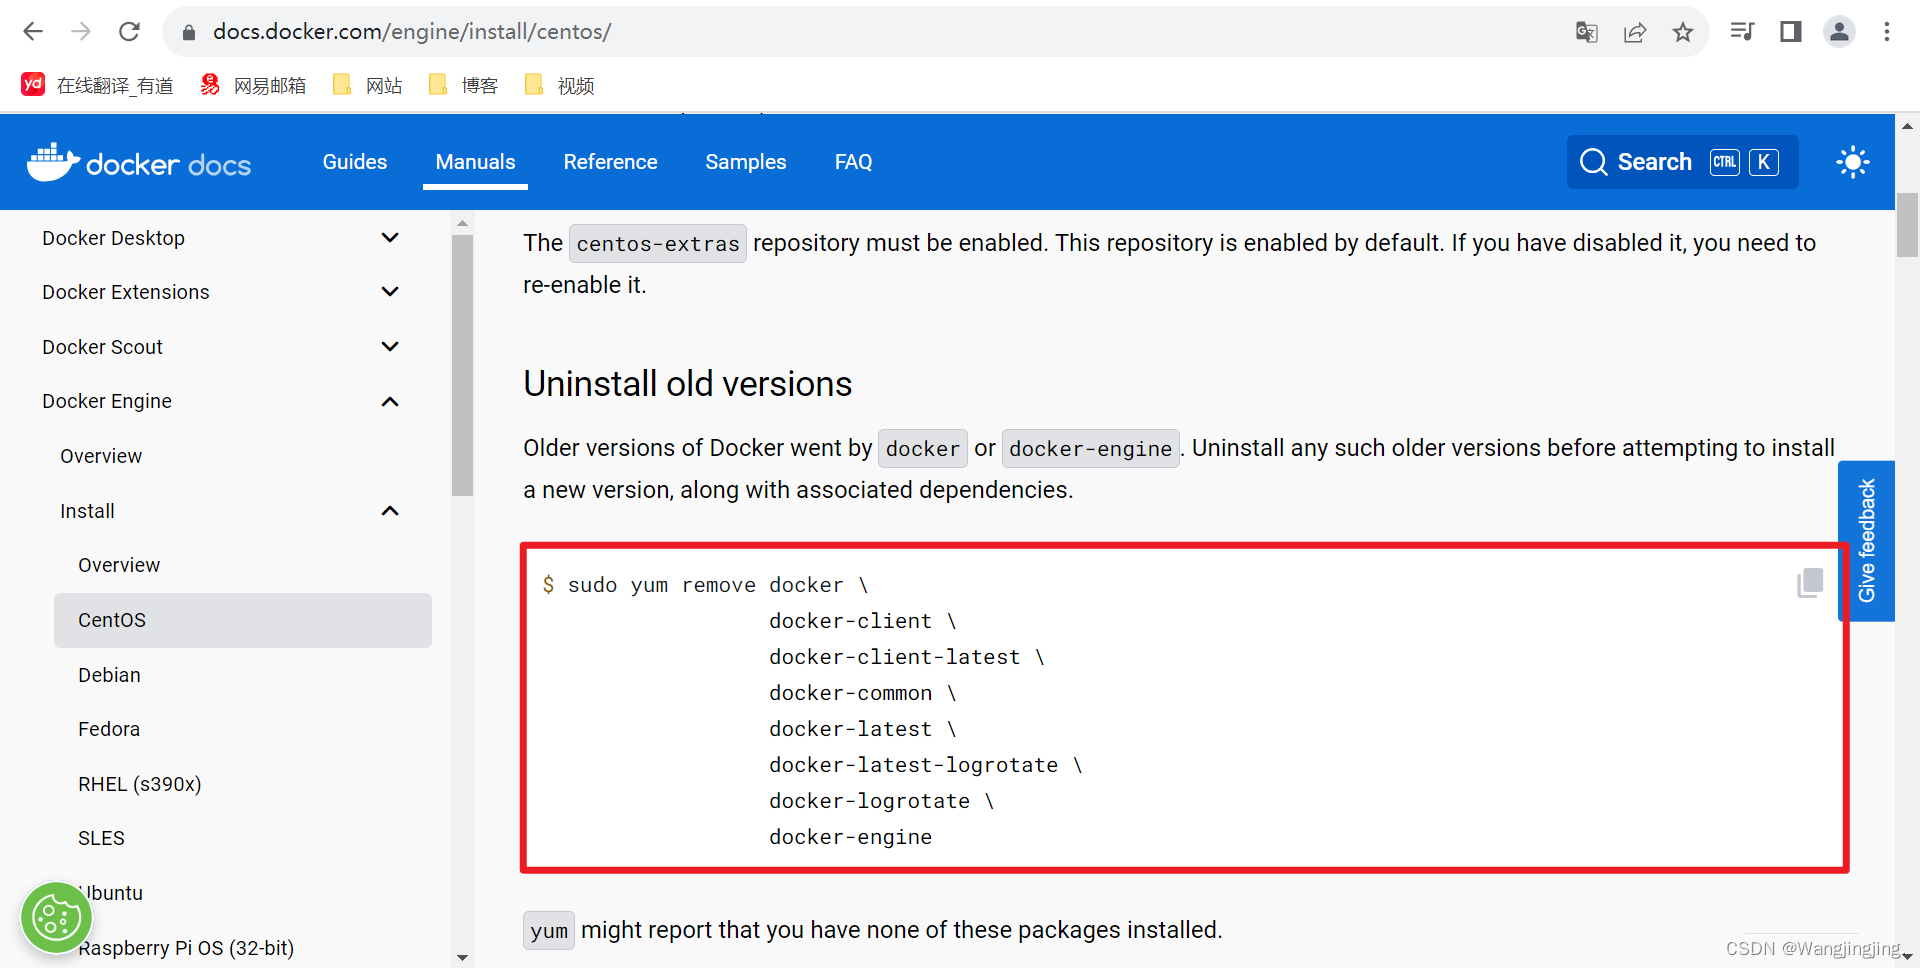The width and height of the screenshot is (1920, 968).
Task: Open Docker Scout in sidebar
Action: click(102, 347)
